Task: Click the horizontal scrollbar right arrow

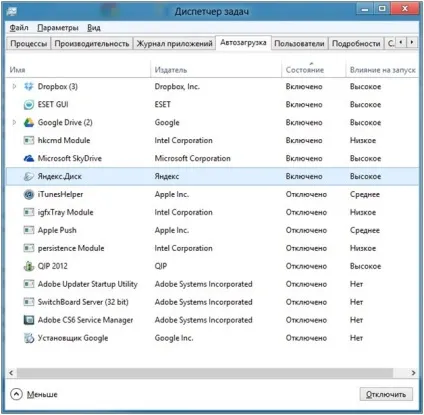Action: 413,373
